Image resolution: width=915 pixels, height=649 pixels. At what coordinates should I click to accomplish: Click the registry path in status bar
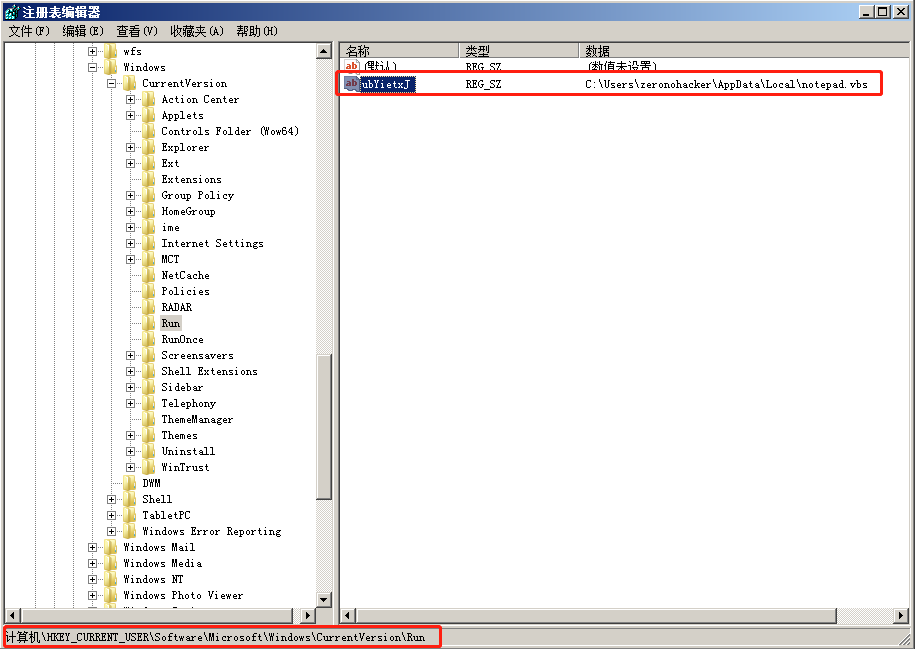click(x=215, y=637)
